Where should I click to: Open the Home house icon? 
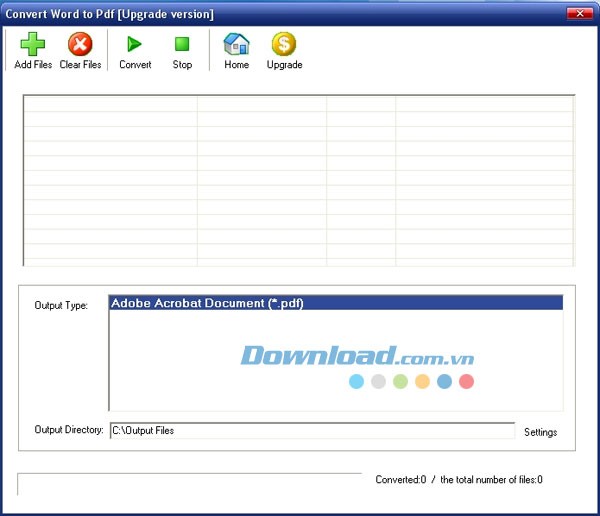coord(236,44)
